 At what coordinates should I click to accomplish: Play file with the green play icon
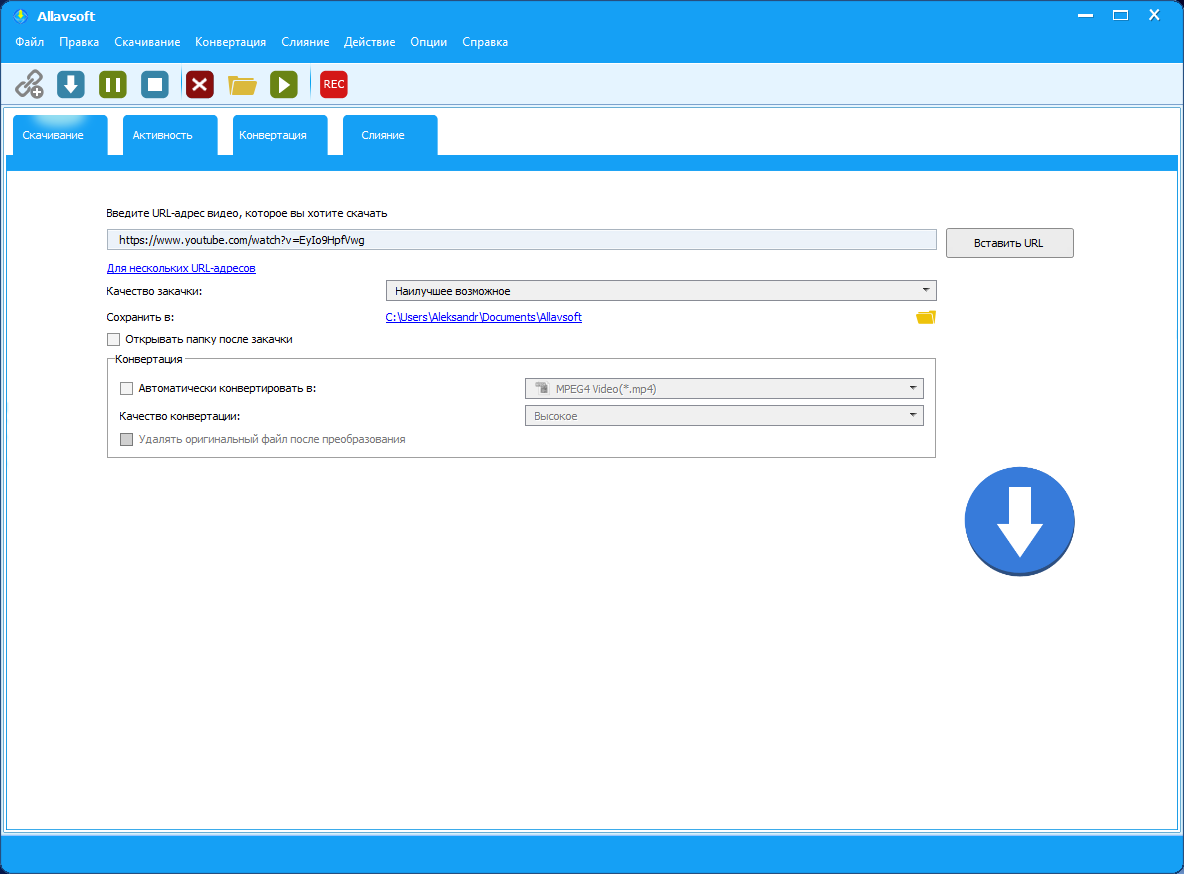tap(284, 84)
